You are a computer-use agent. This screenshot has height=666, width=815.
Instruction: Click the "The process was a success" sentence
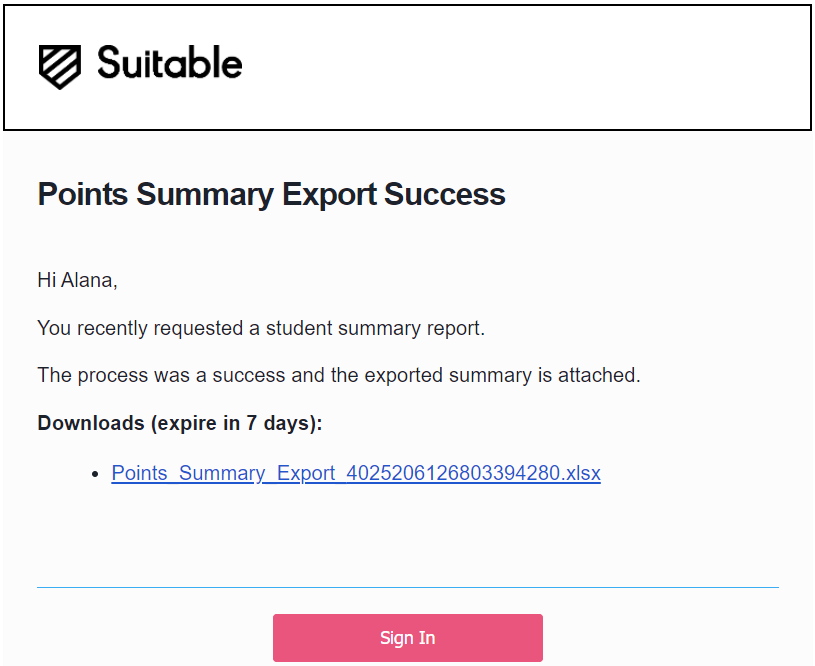(x=339, y=375)
